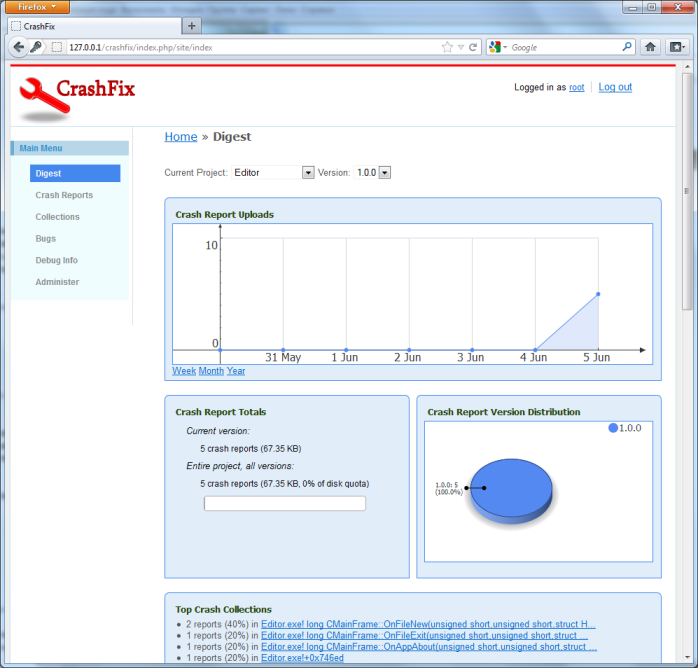Switch upload chart to Month view
This screenshot has height=668, width=698.
pyautogui.click(x=211, y=371)
